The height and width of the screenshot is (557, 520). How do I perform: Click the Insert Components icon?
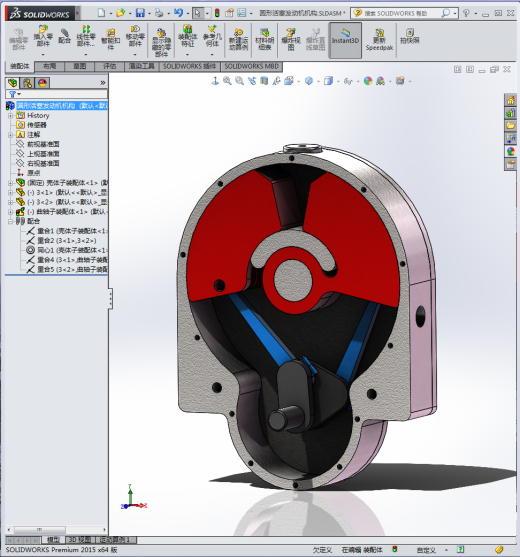[43, 36]
